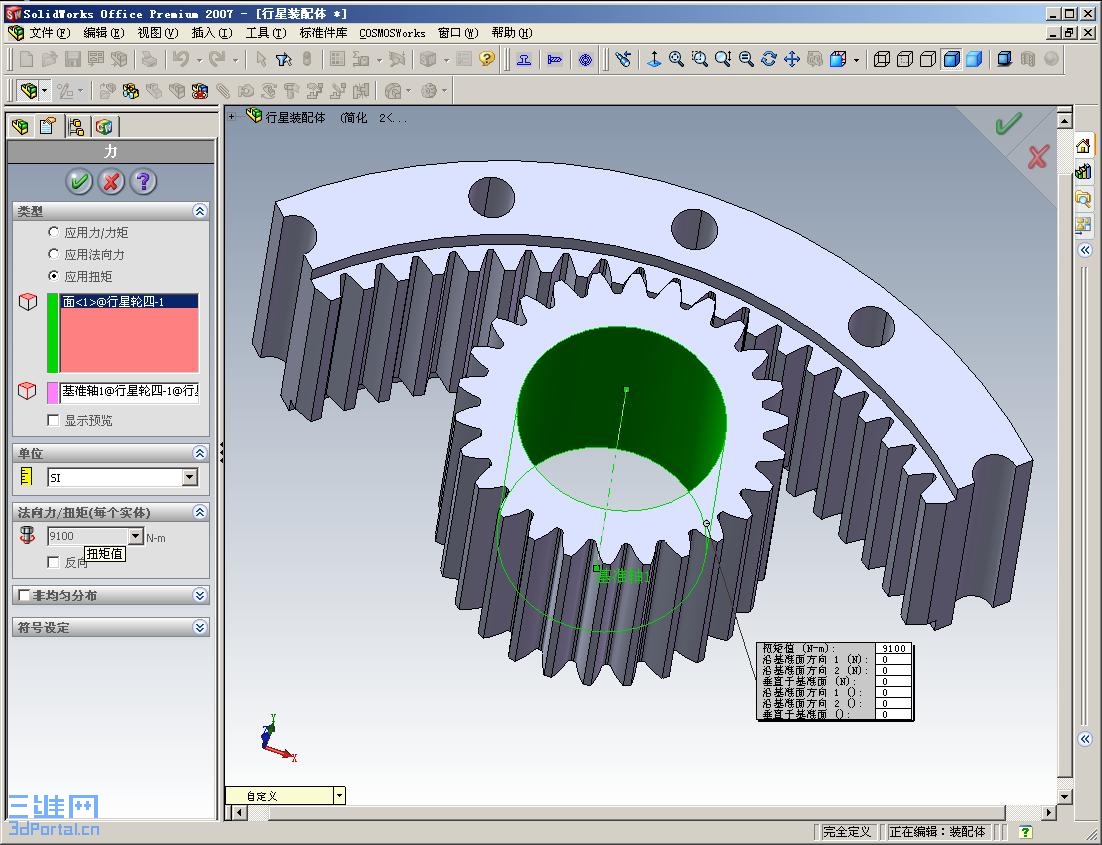Click the Zoom to Fit icon
This screenshot has height=845, width=1102.
coord(676,59)
